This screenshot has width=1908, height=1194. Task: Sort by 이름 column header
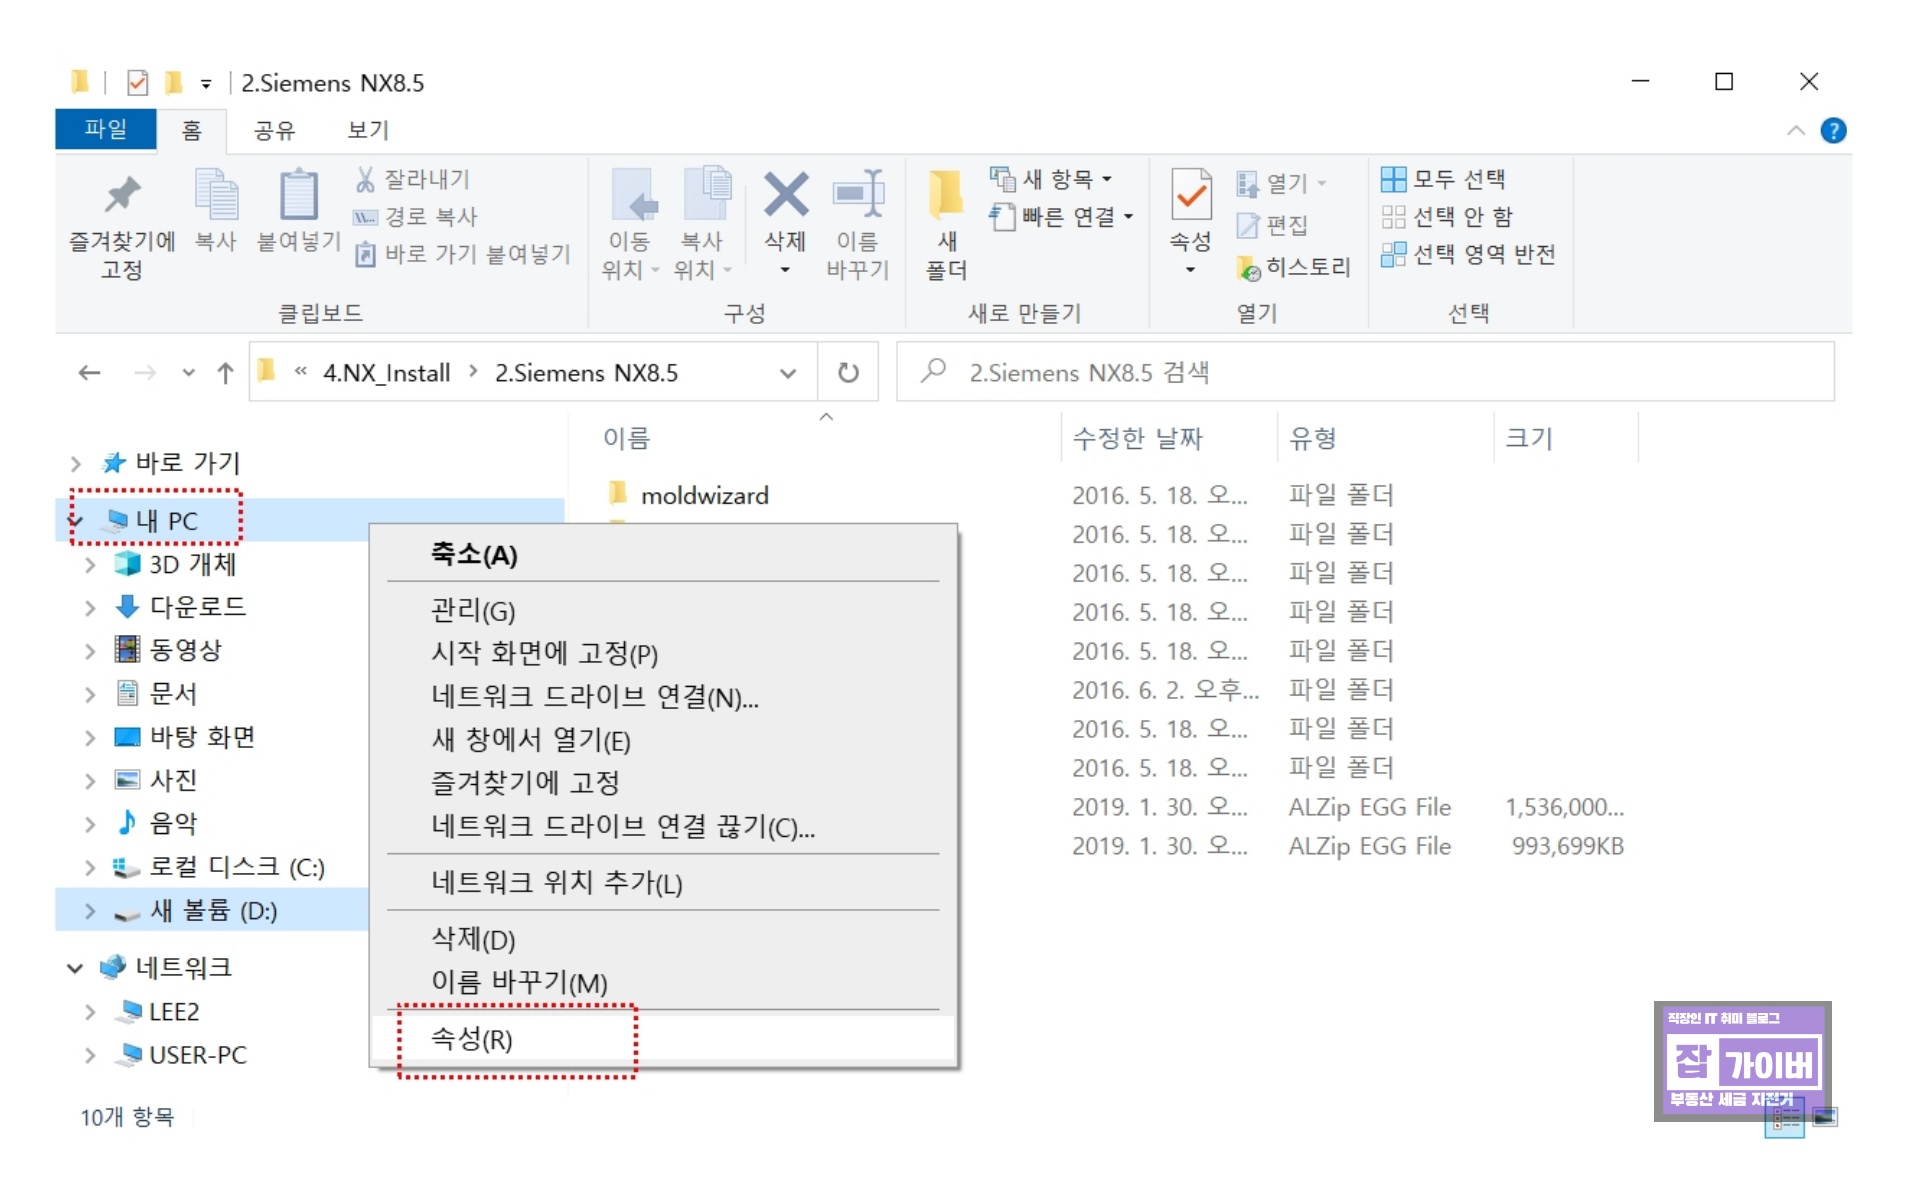click(x=626, y=438)
